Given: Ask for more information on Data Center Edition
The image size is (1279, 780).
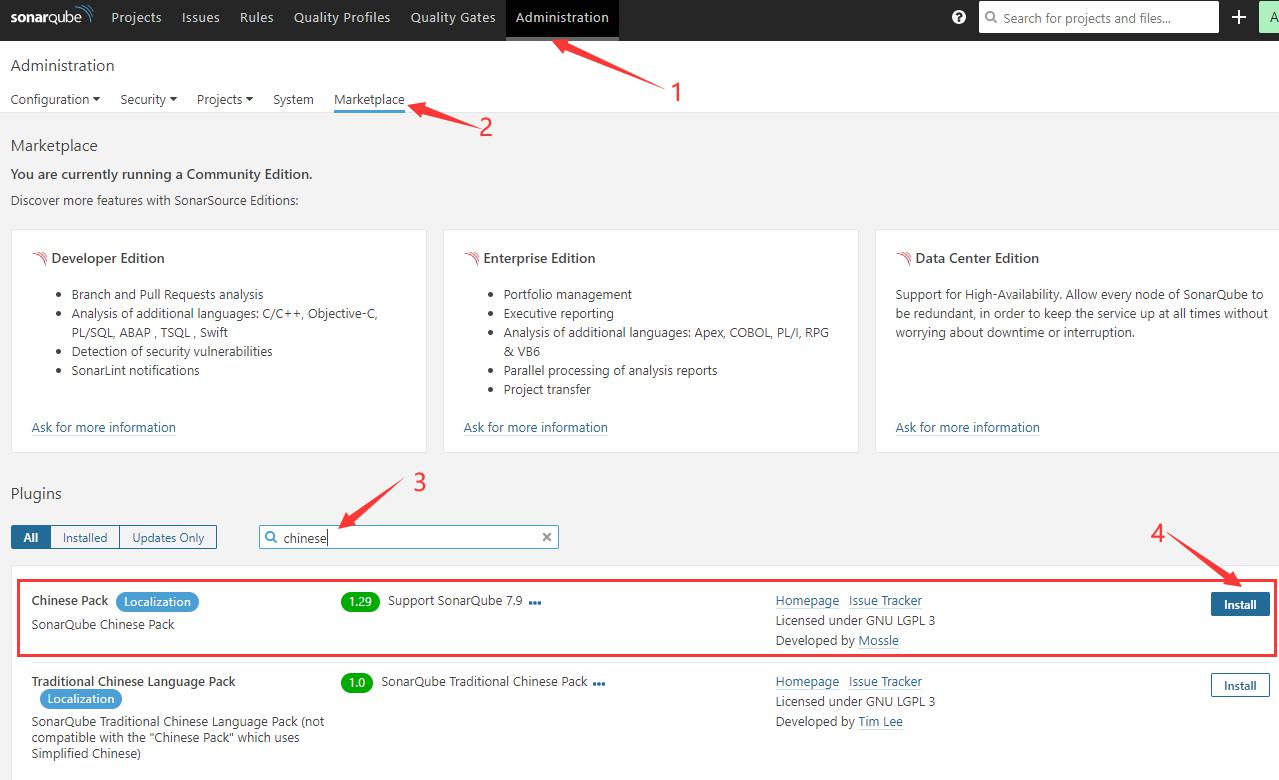Looking at the screenshot, I should click(x=968, y=427).
